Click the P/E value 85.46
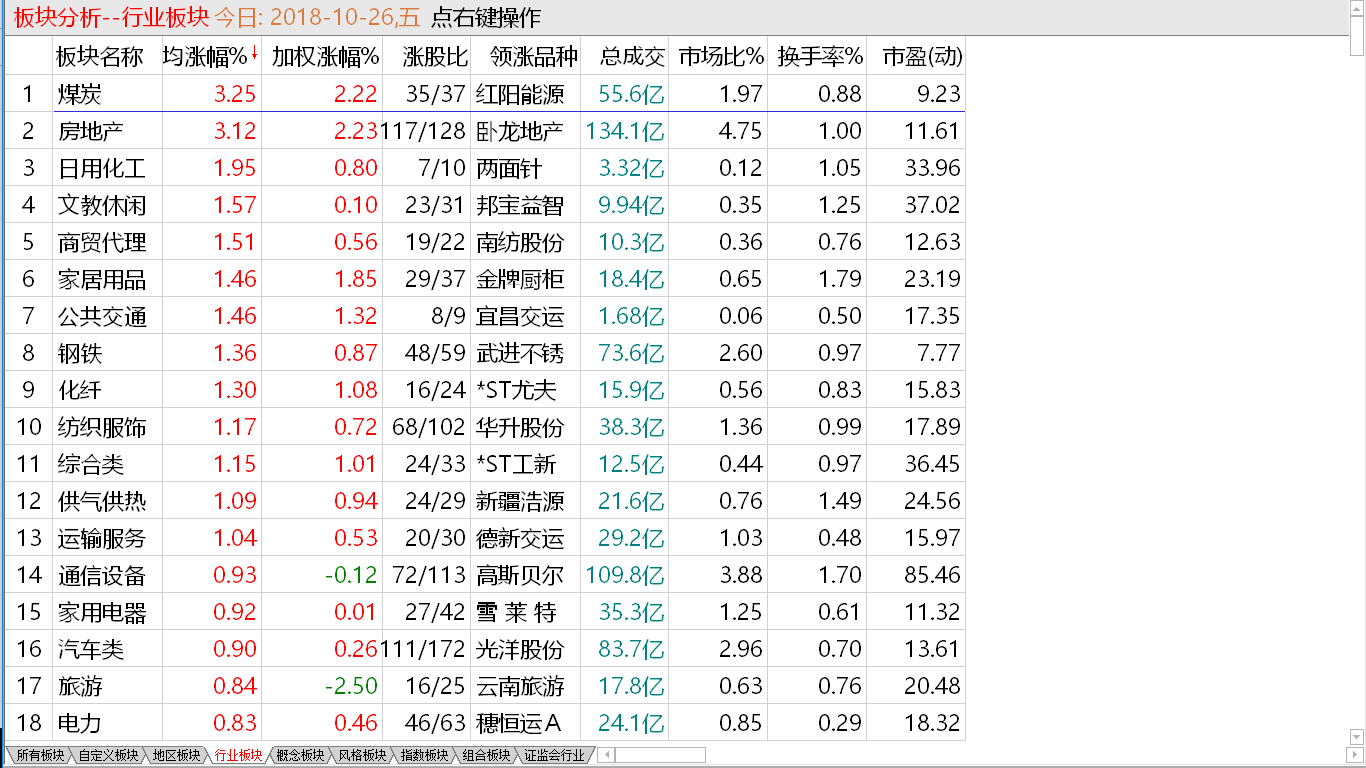This screenshot has height=768, width=1366. (933, 575)
